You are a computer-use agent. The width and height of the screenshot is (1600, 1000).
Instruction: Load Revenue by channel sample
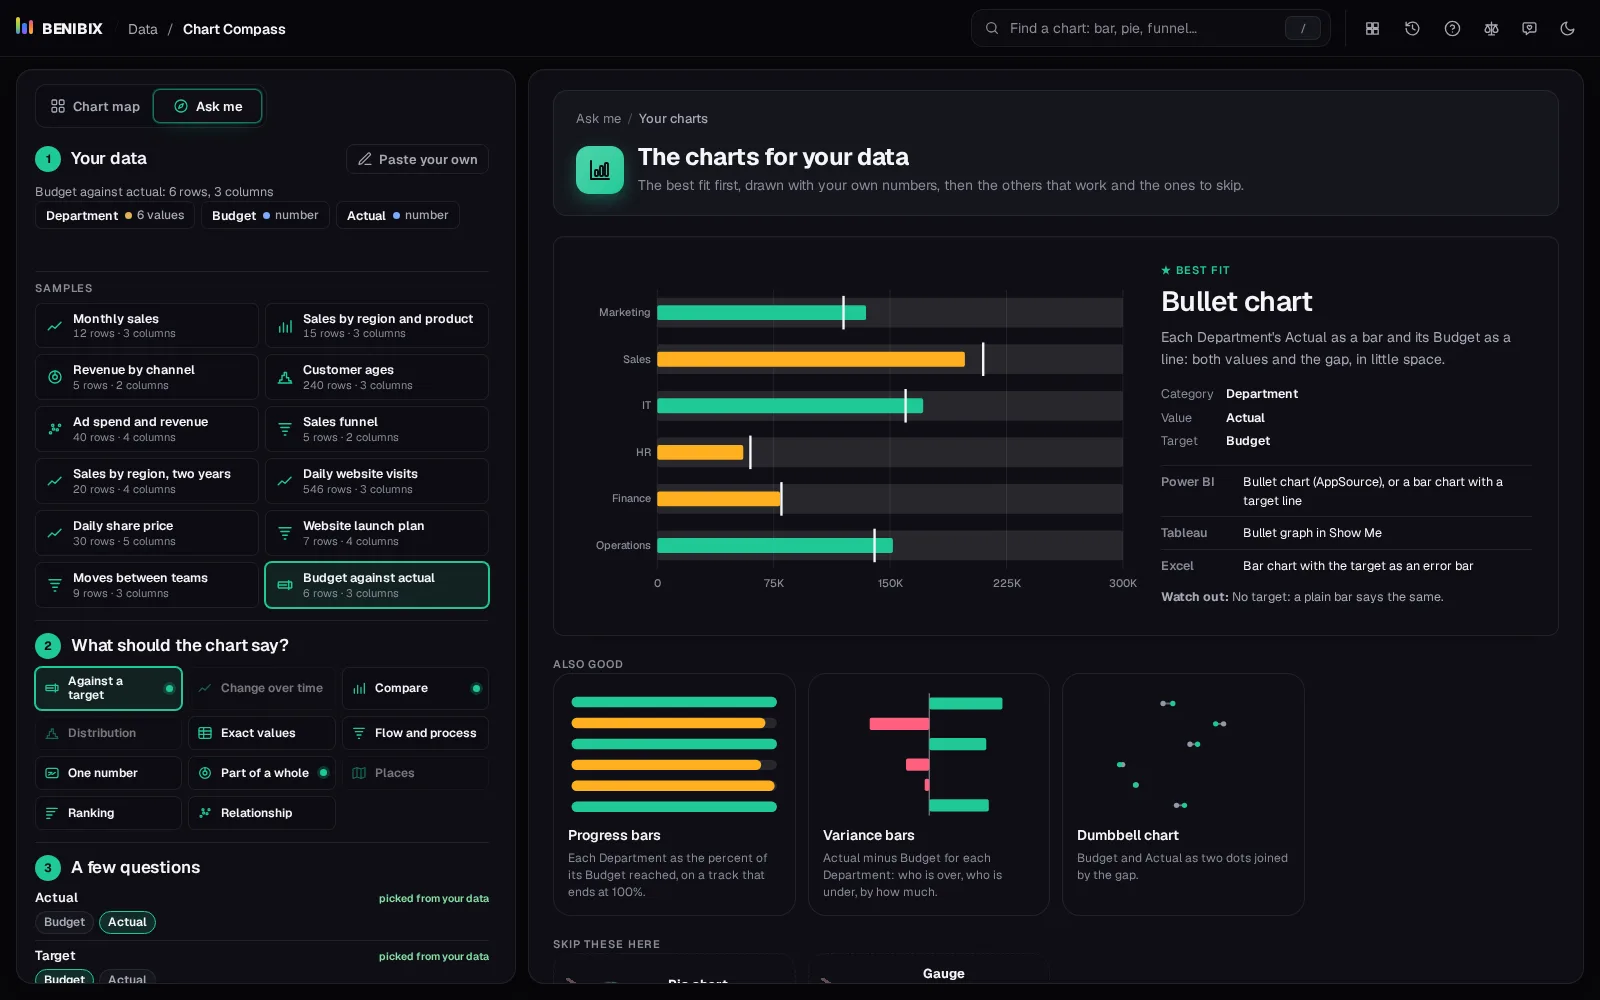[x=147, y=377]
